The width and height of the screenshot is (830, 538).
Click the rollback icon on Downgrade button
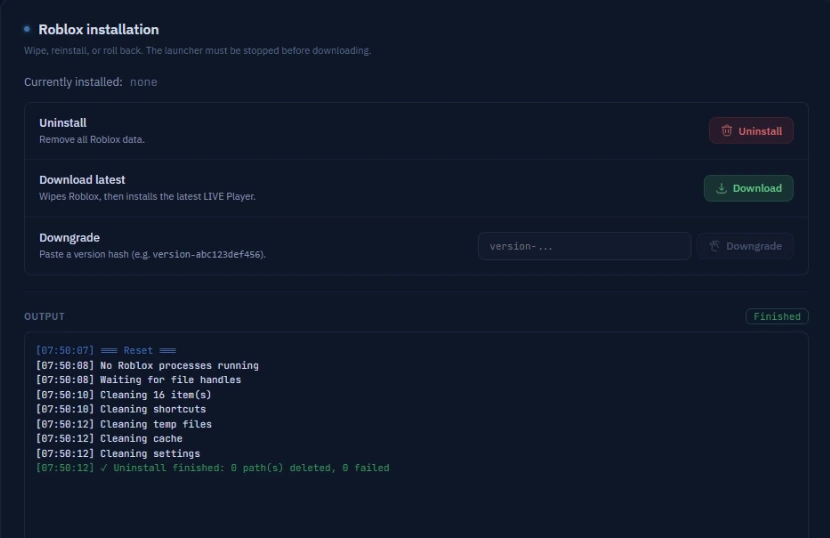(715, 246)
